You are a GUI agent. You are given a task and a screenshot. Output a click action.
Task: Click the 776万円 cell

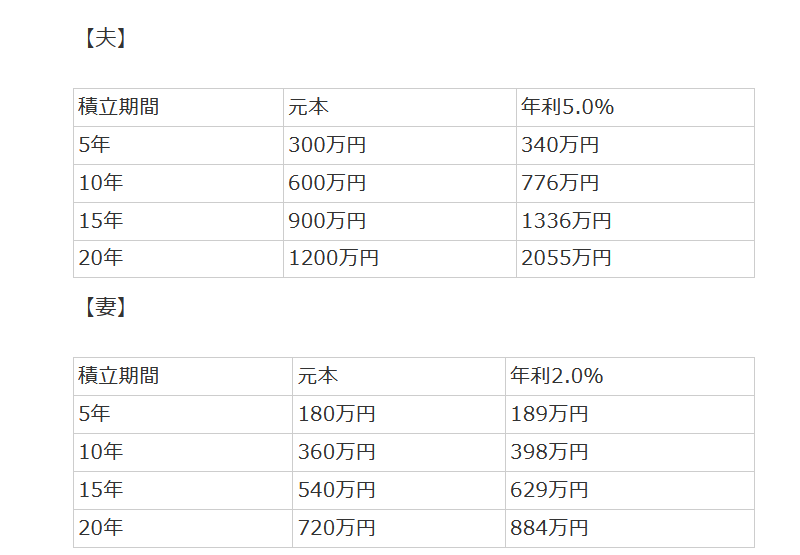click(x=560, y=183)
